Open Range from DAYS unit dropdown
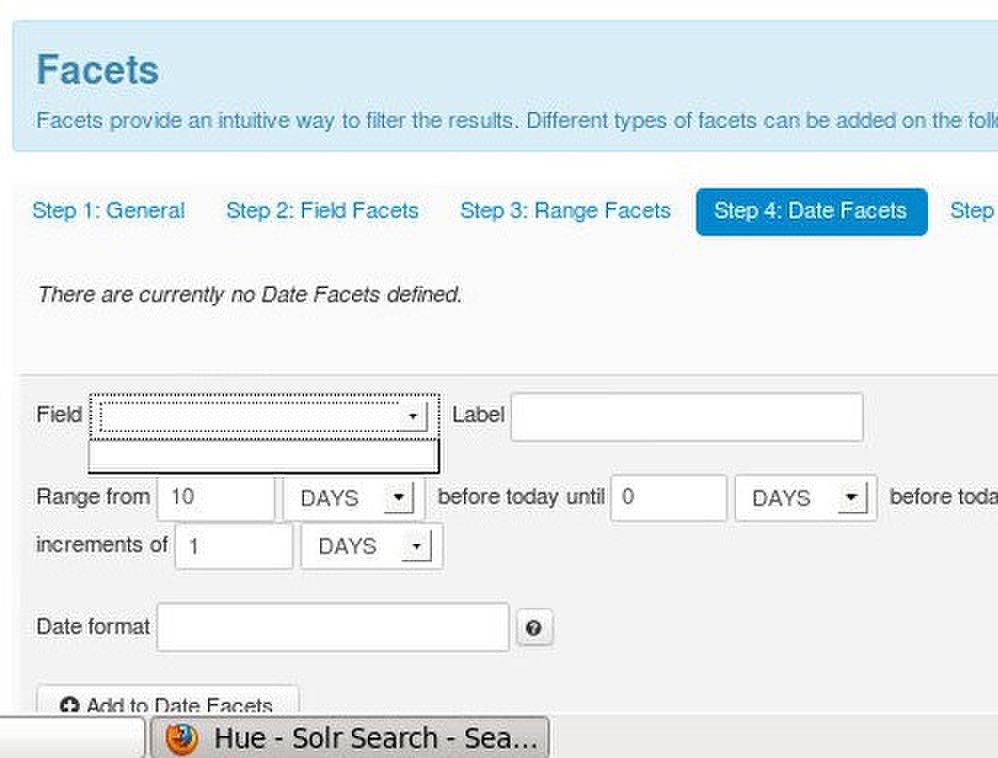The width and height of the screenshot is (998, 758). (x=354, y=498)
